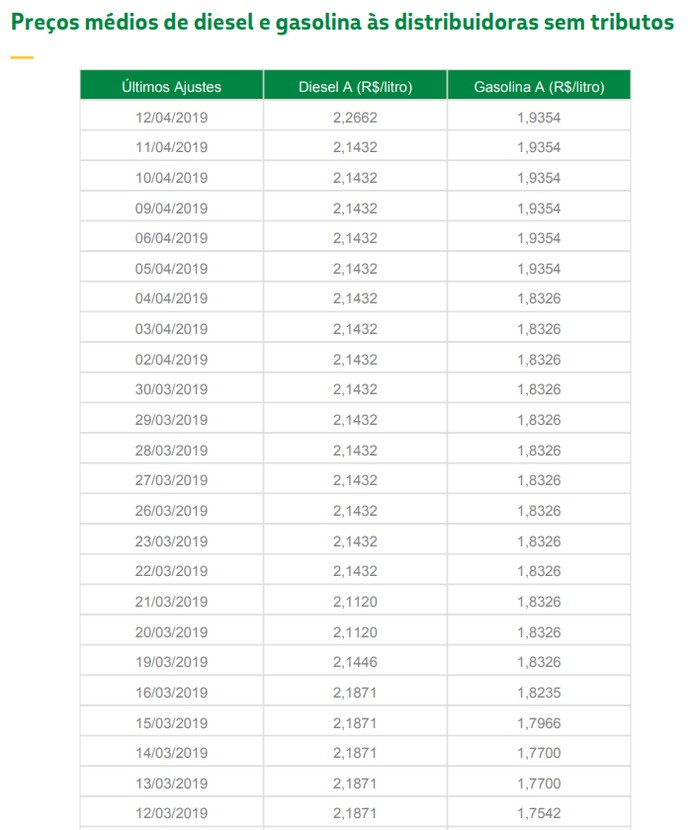Select the "Diesel A (R$/litro)" column header
Viewport: 695px width, 830px height.
(355, 87)
